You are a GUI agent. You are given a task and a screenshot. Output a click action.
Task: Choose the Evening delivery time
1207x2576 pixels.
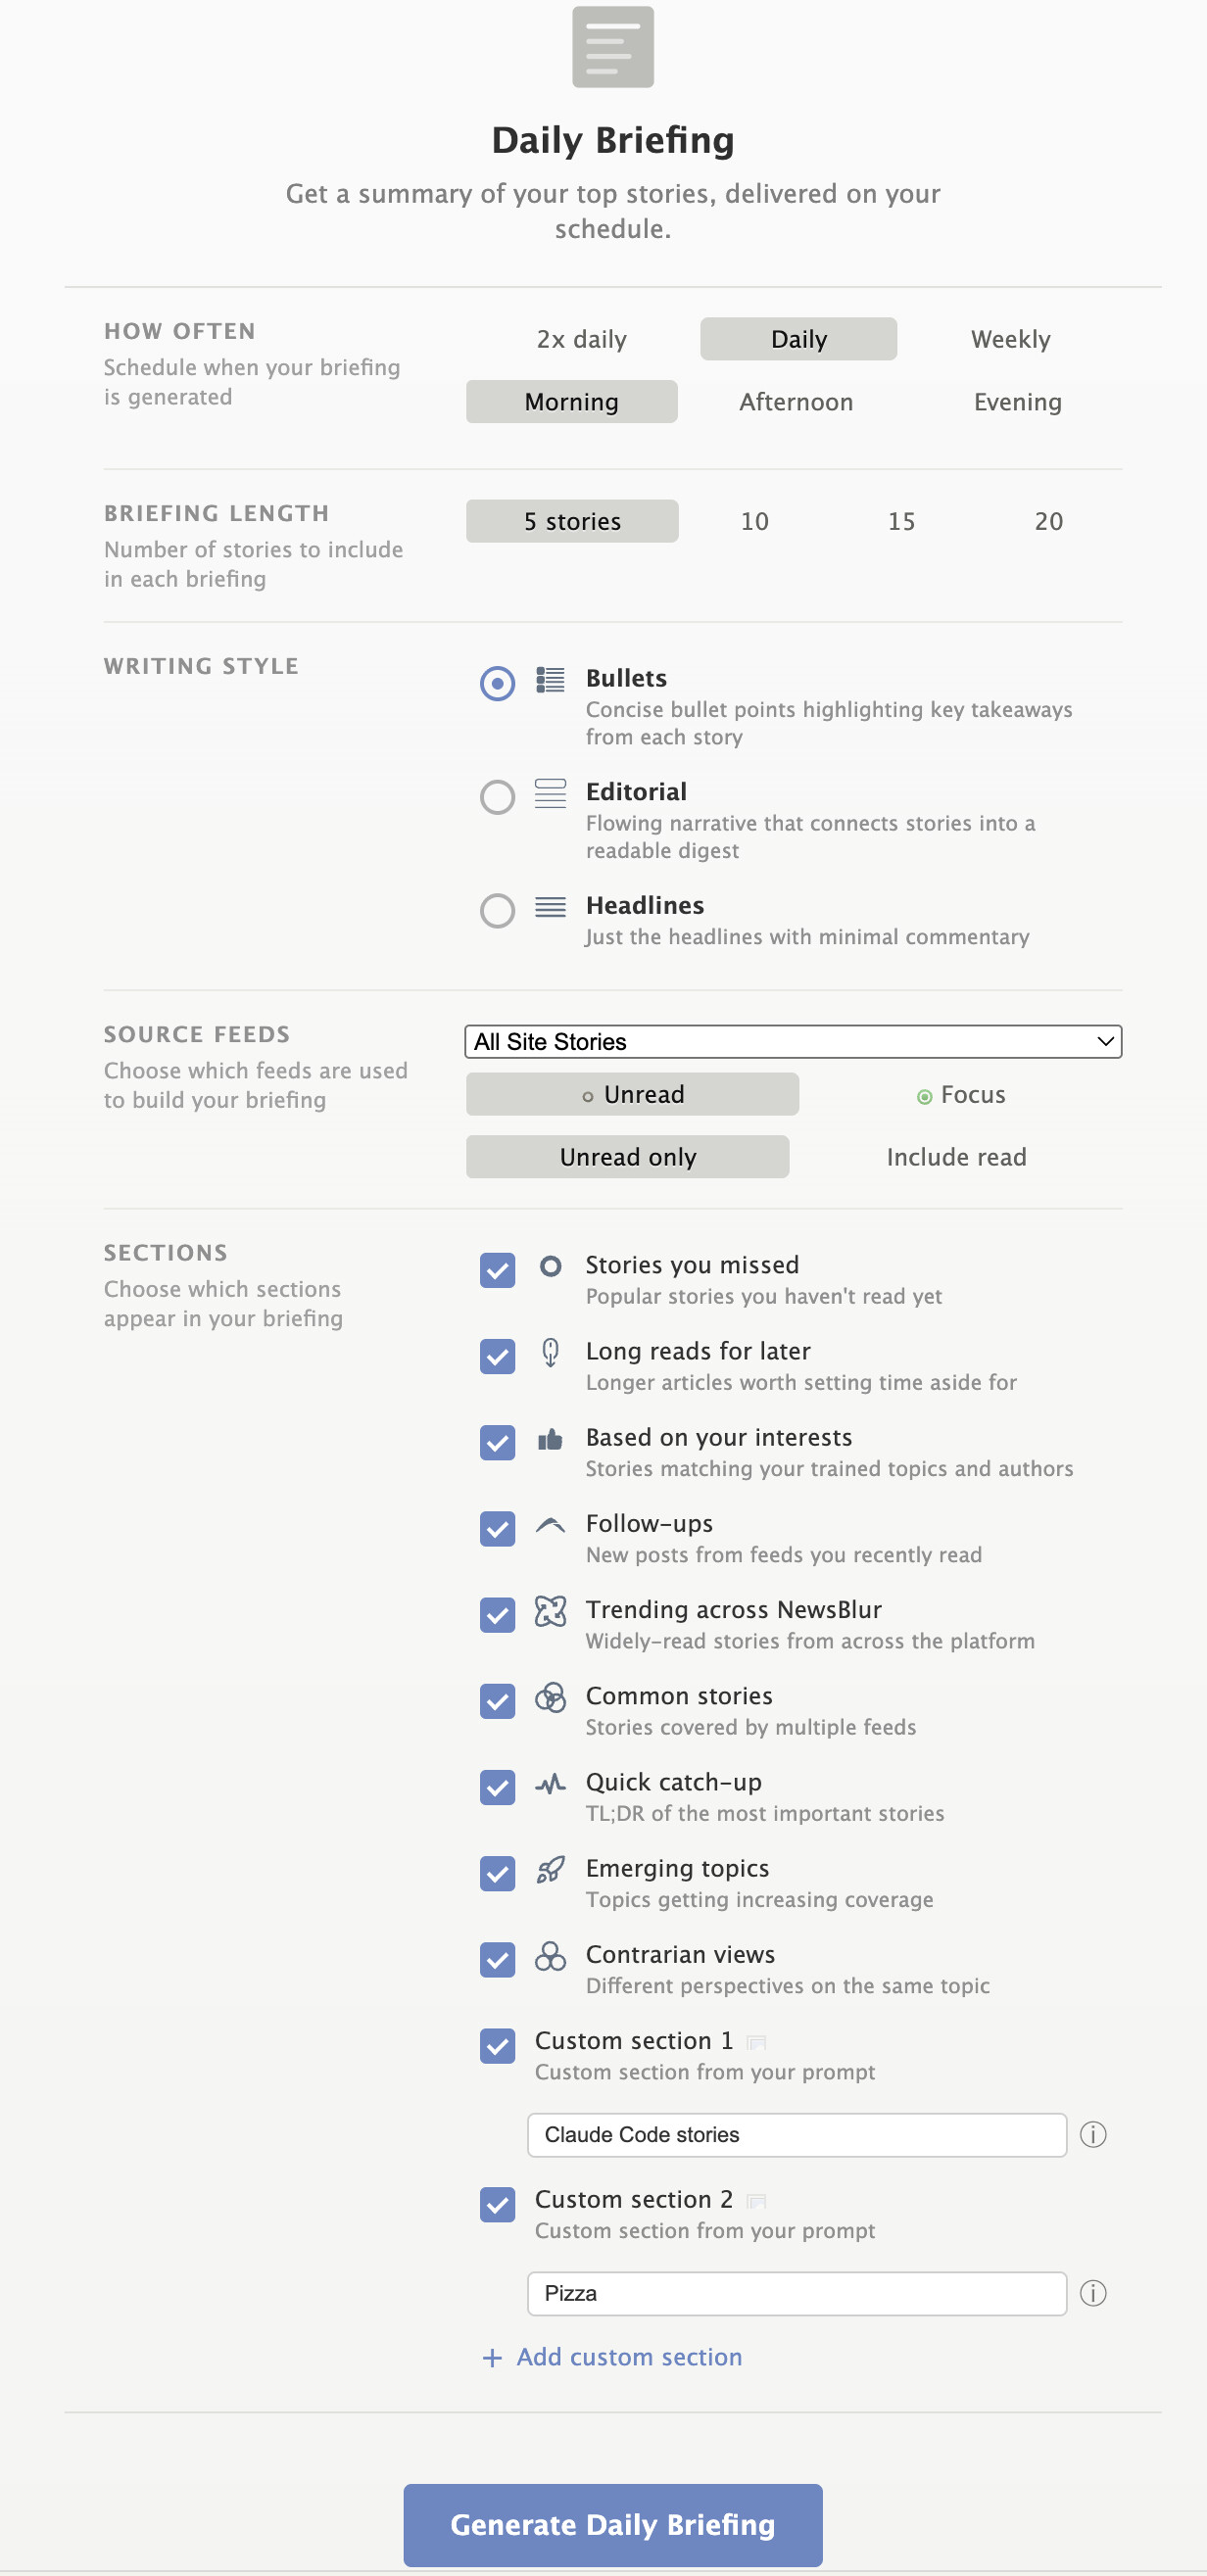(x=1017, y=402)
